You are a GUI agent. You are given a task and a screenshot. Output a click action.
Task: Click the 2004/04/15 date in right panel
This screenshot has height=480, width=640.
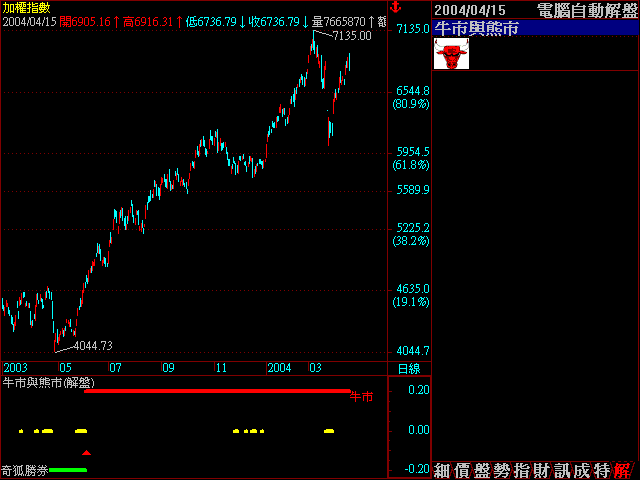[x=470, y=10]
